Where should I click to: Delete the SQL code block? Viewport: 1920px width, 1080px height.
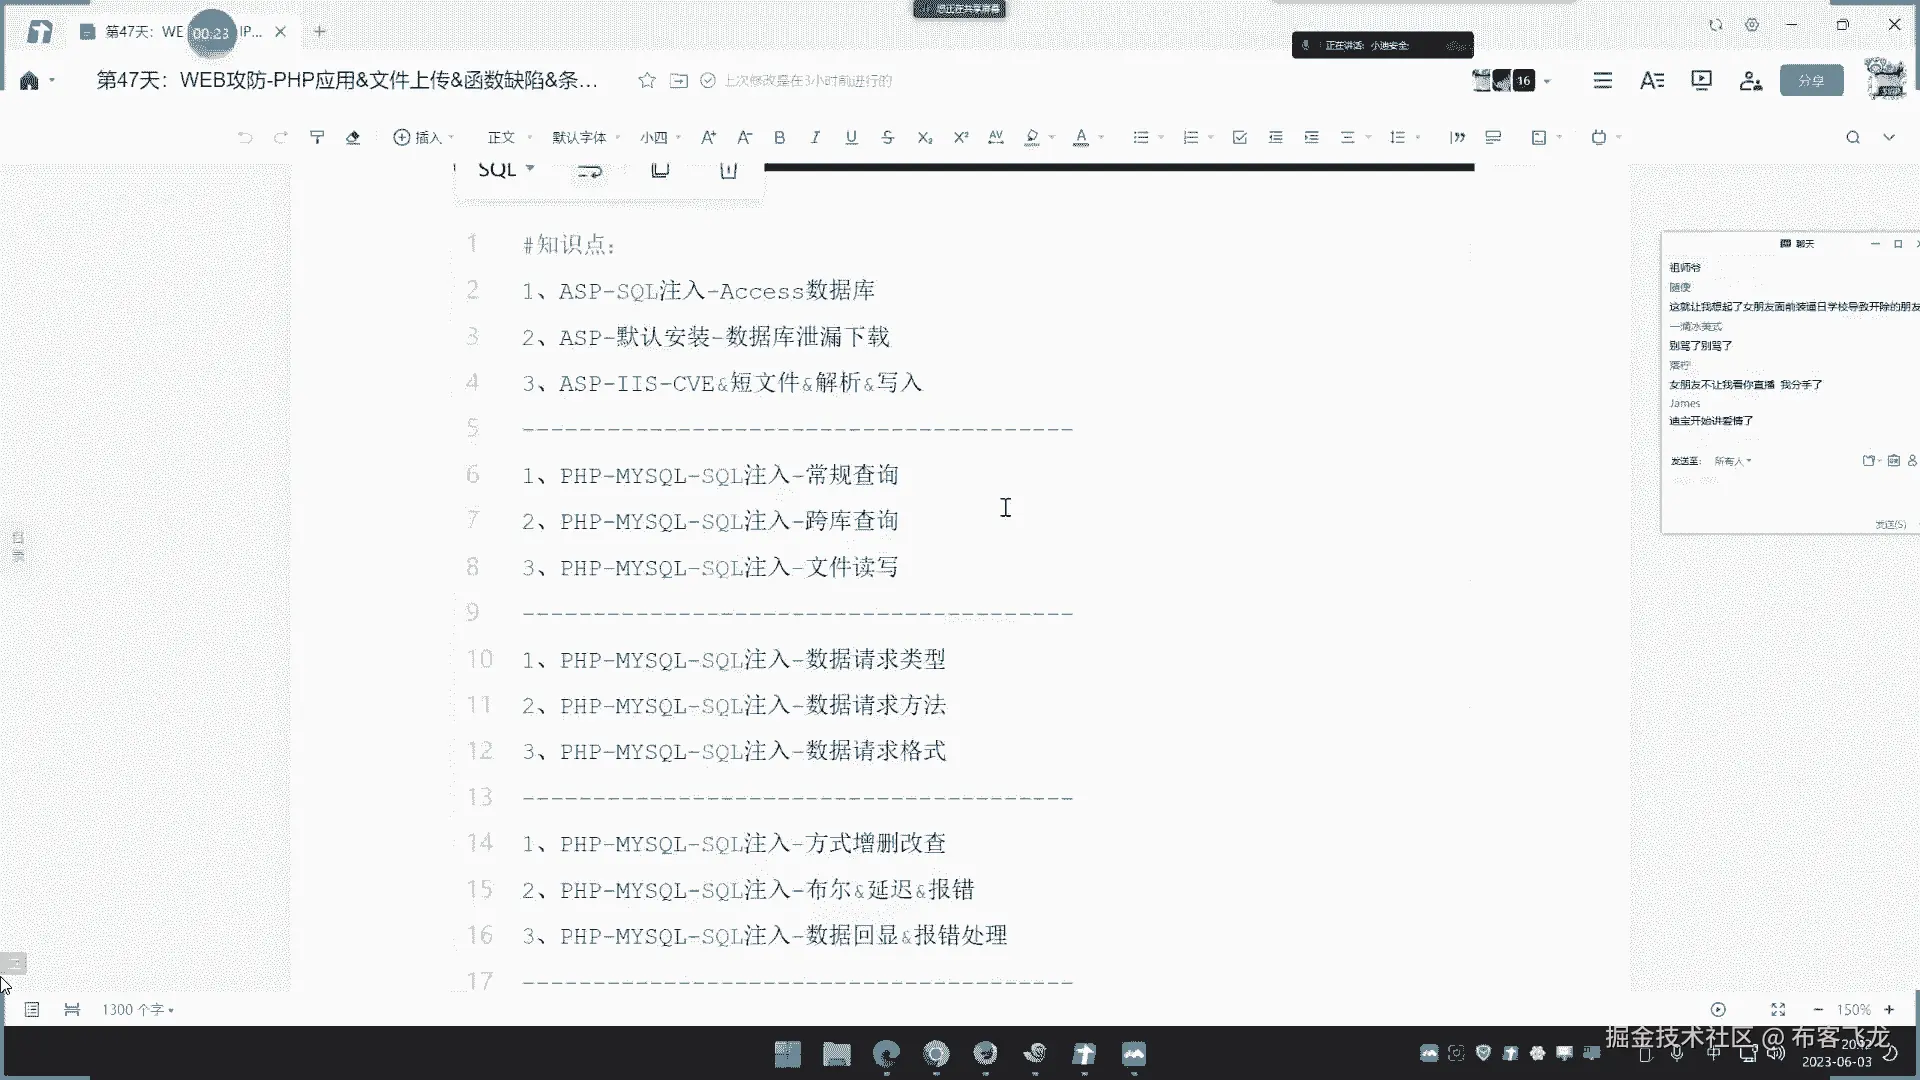point(728,170)
